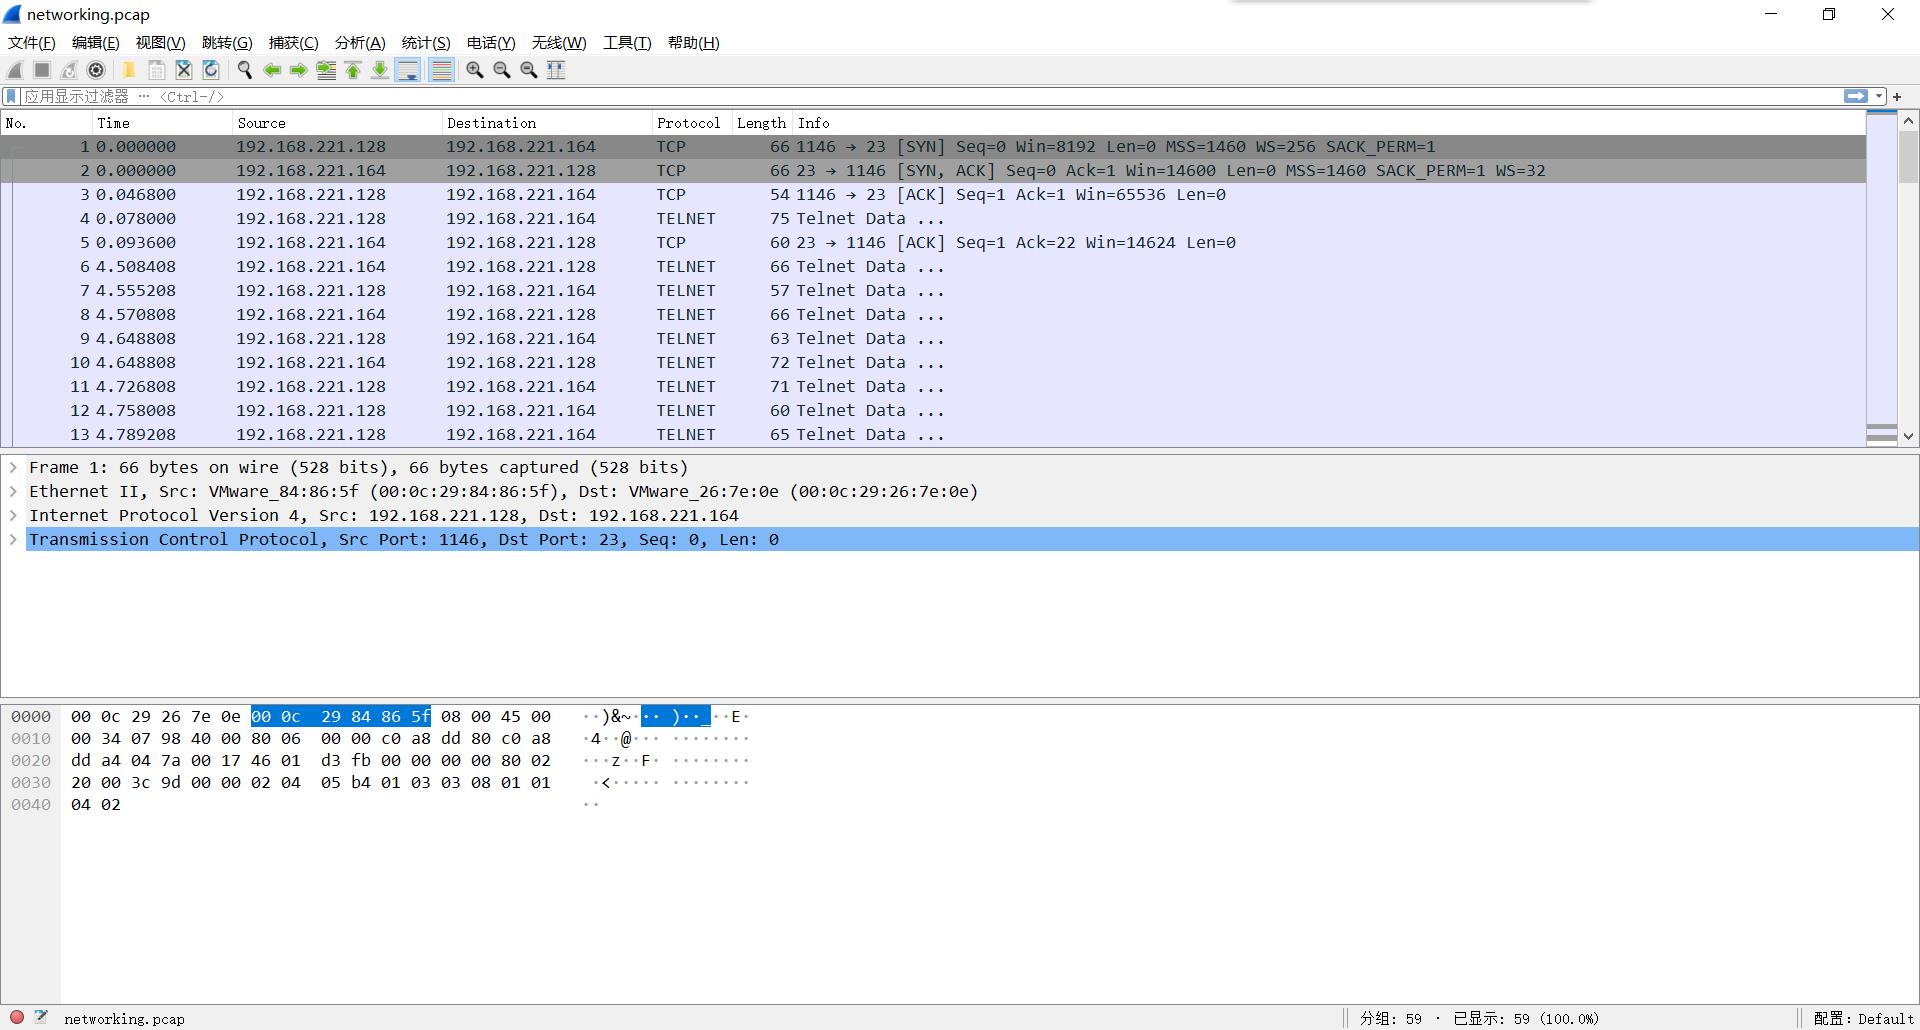Select packet 3 with ACK Seq=1
Screen dimensions: 1920x1030
tap(933, 194)
